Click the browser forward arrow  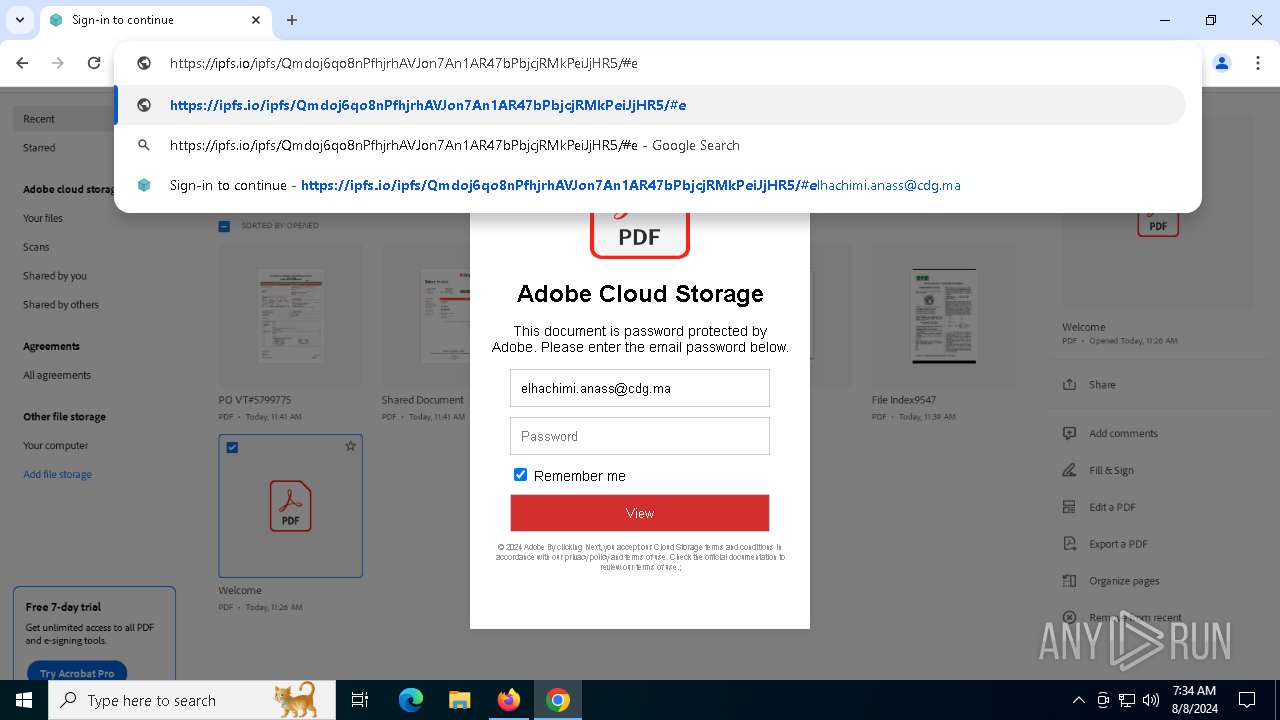click(x=58, y=63)
